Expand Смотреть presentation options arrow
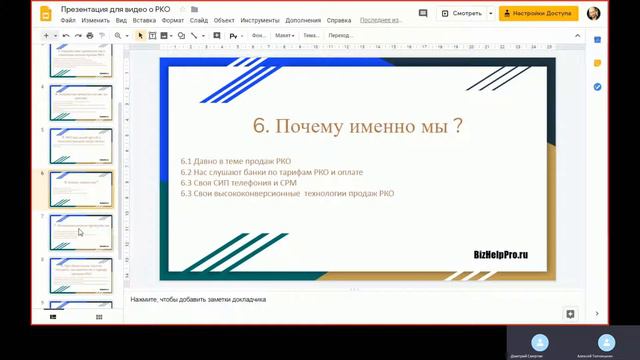The height and width of the screenshot is (360, 640). (x=491, y=13)
